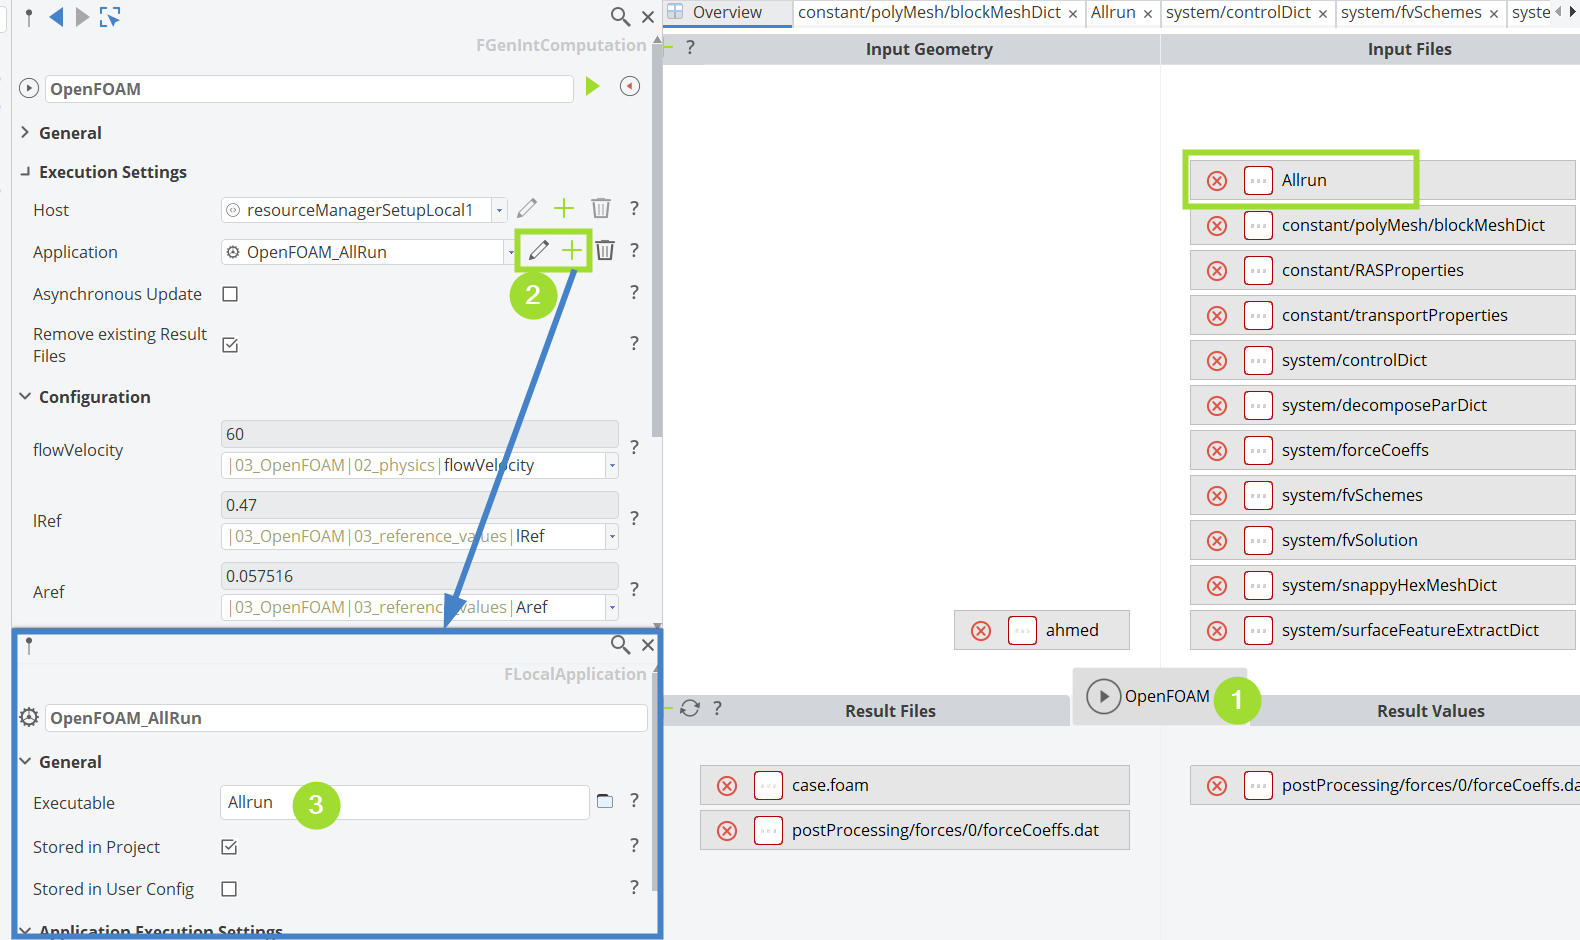Open search in the FGenIntComputation panel
This screenshot has width=1580, height=940.
coord(620,16)
